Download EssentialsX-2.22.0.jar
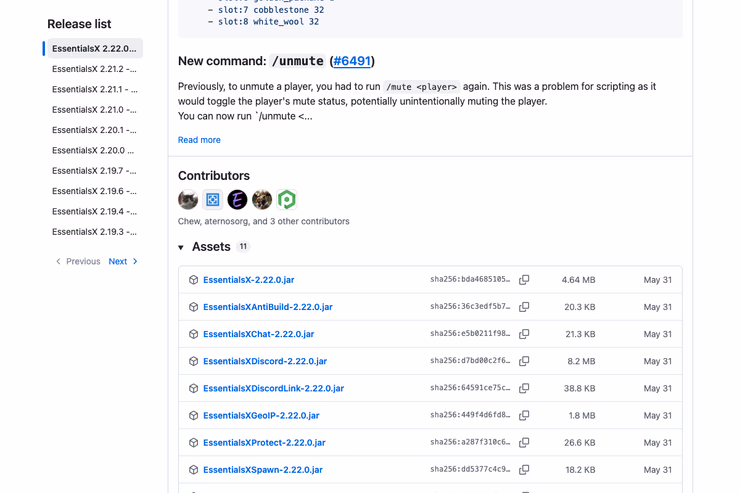The height and width of the screenshot is (493, 740). click(x=249, y=280)
